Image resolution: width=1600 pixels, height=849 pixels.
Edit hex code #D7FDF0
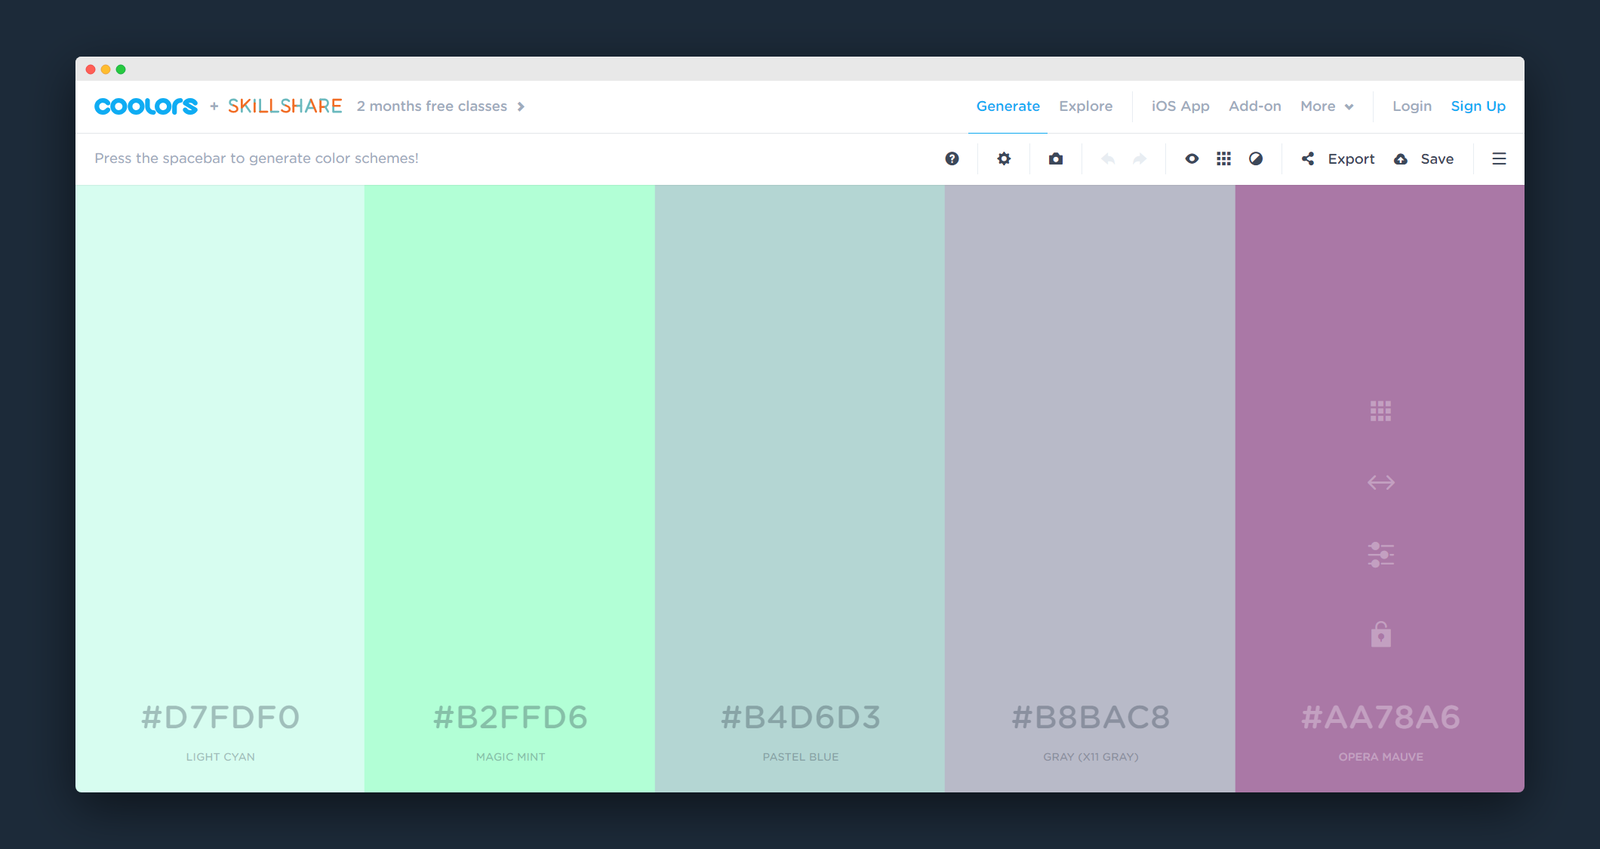click(220, 717)
